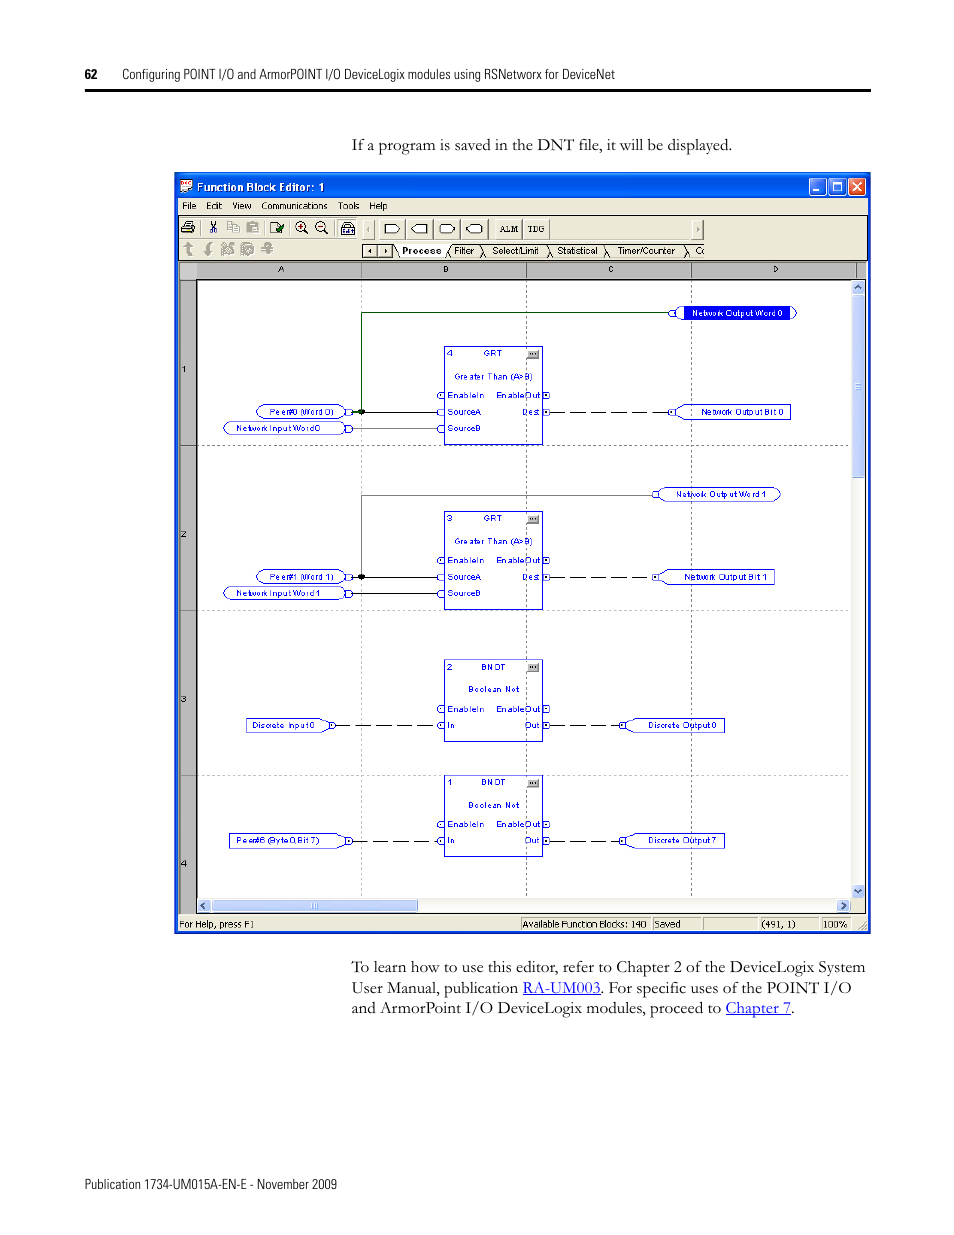The height and width of the screenshot is (1235, 954).
Task: Select the input reference shape tool
Action: coord(392,228)
